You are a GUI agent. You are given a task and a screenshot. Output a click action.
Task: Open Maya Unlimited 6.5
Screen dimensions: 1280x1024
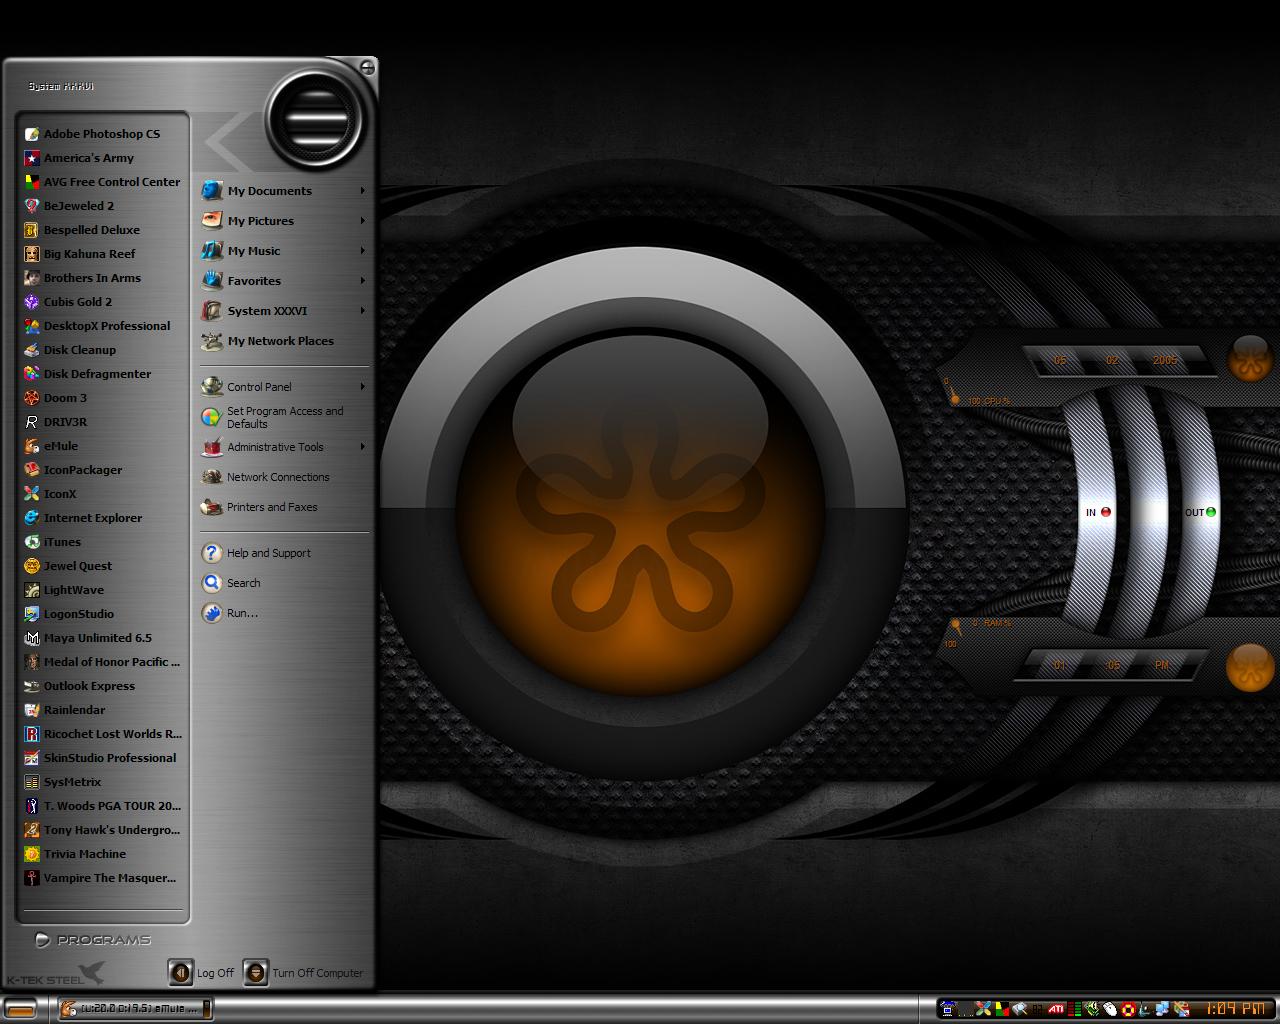tap(97, 638)
